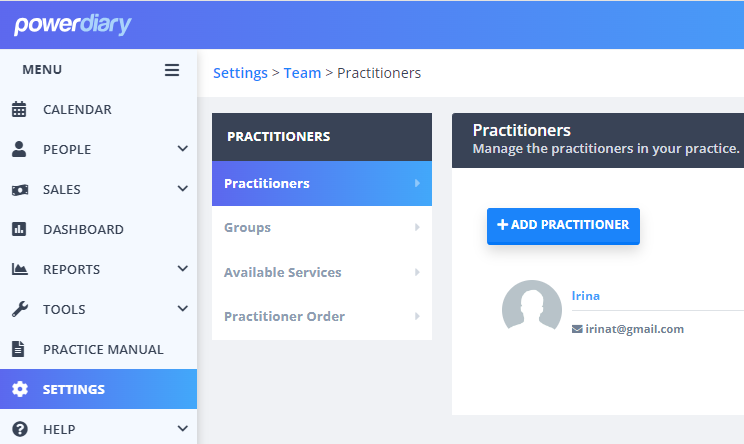Open Practitioner Order menu item

pyautogui.click(x=322, y=316)
